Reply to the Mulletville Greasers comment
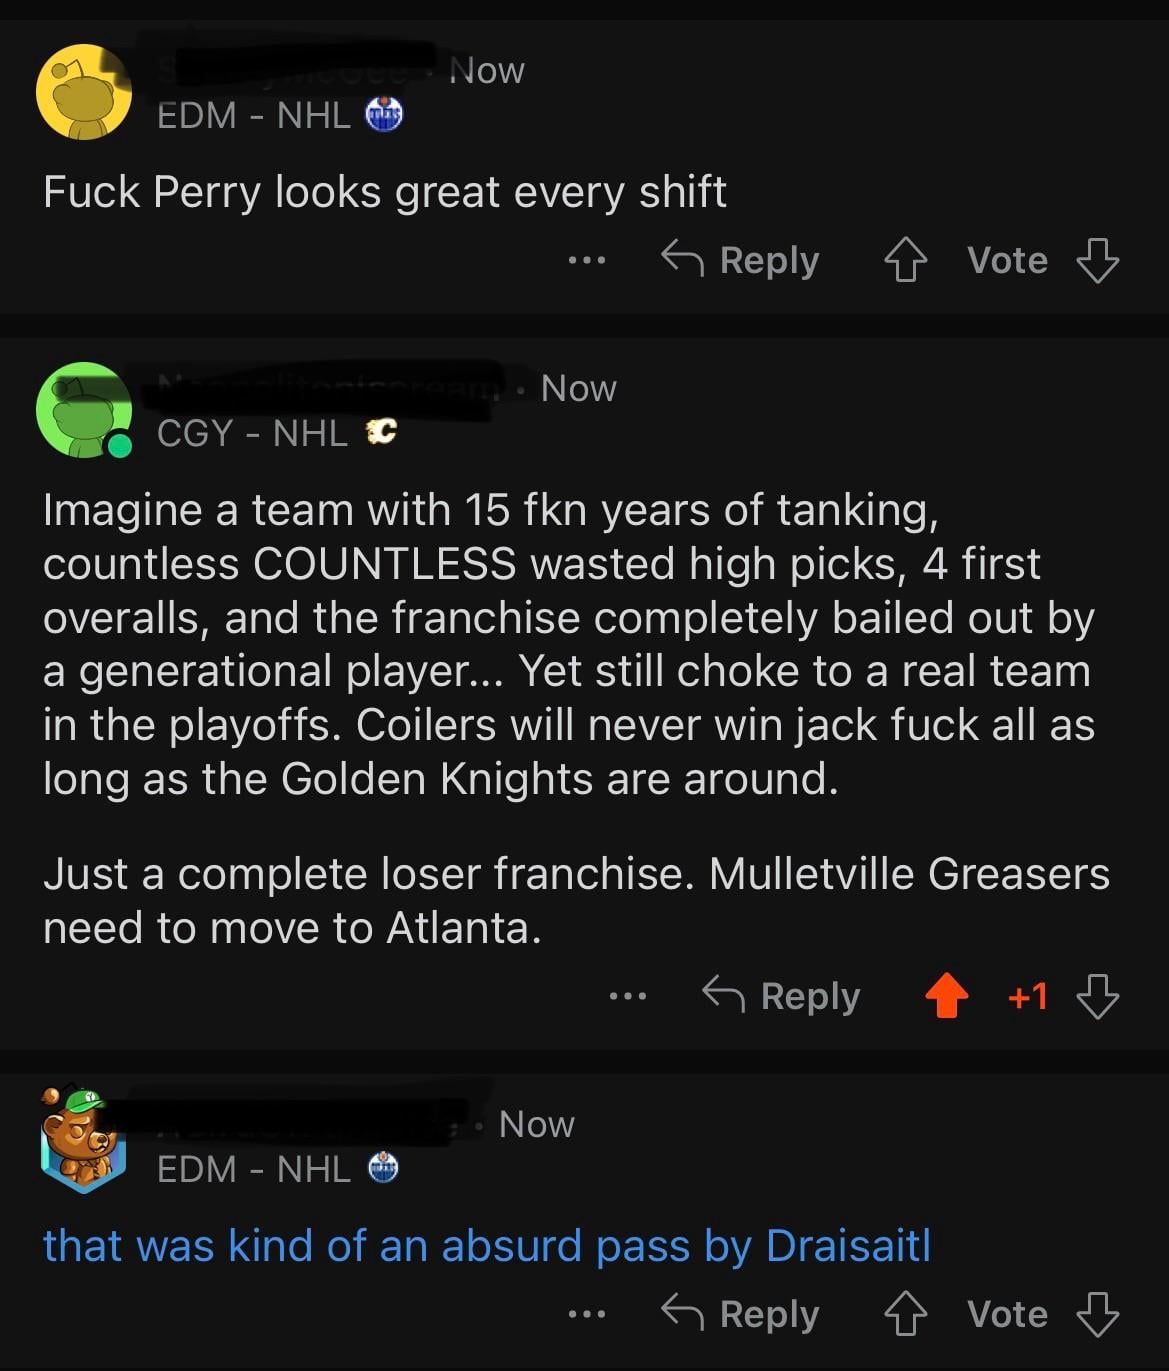This screenshot has height=1371, width=1169. [781, 997]
